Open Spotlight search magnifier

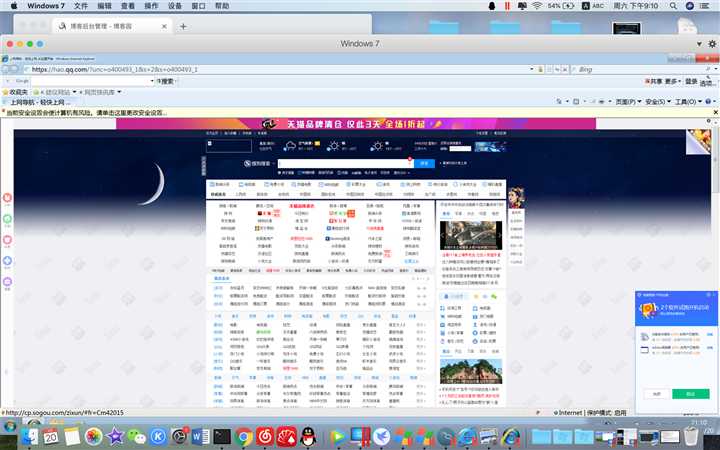[x=673, y=6]
